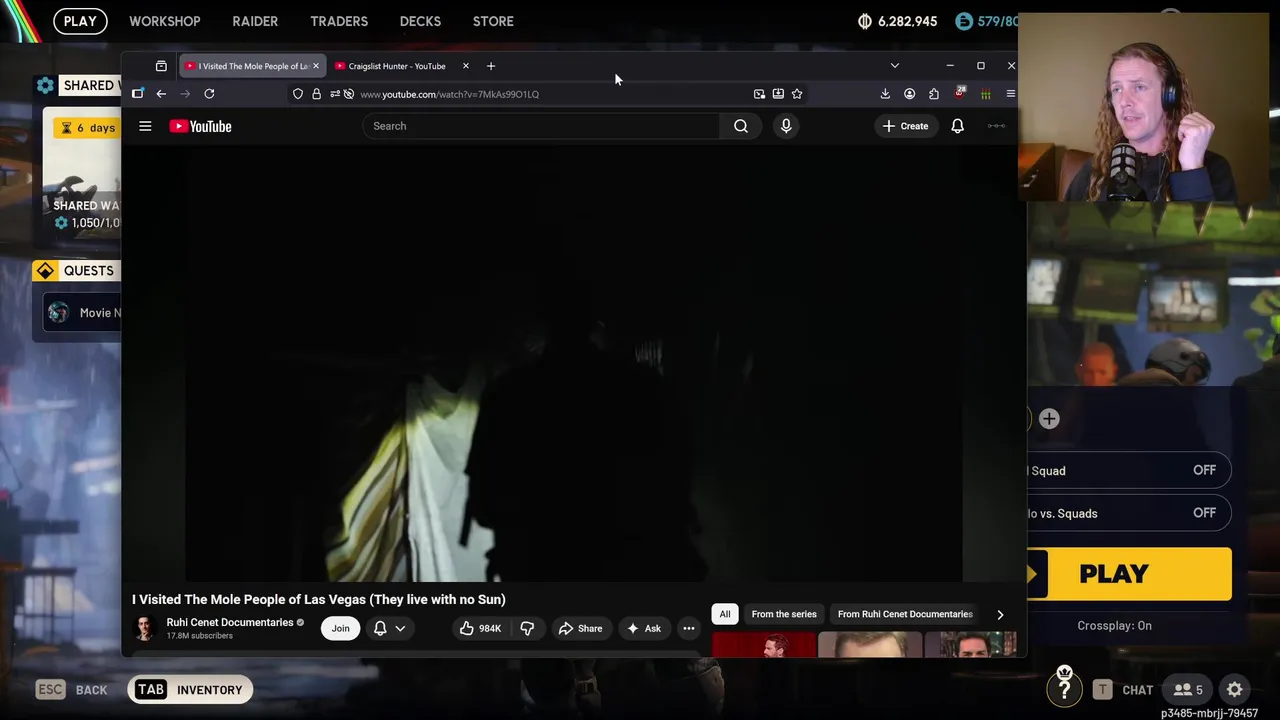This screenshot has height=720, width=1280.
Task: Open the game help question mark
Action: (1065, 688)
